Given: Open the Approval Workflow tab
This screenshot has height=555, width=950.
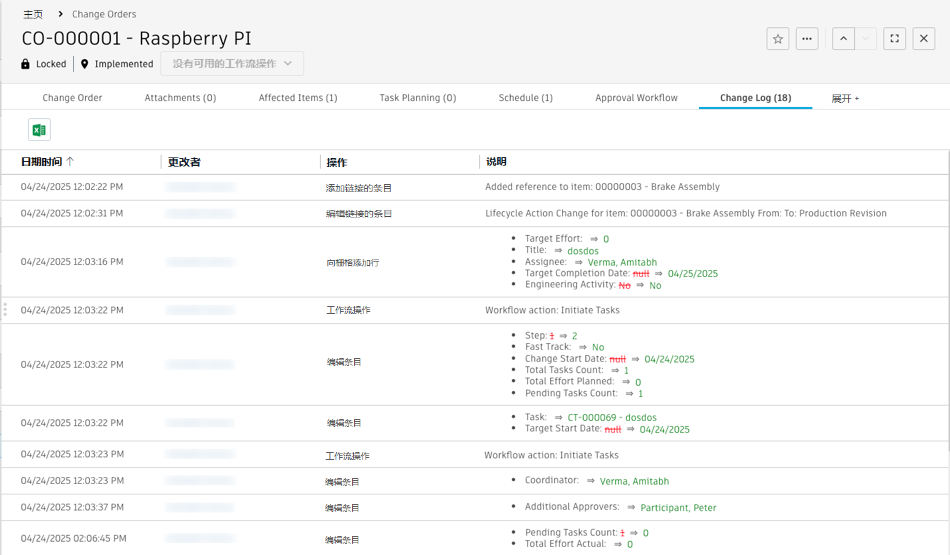Looking at the screenshot, I should [636, 98].
